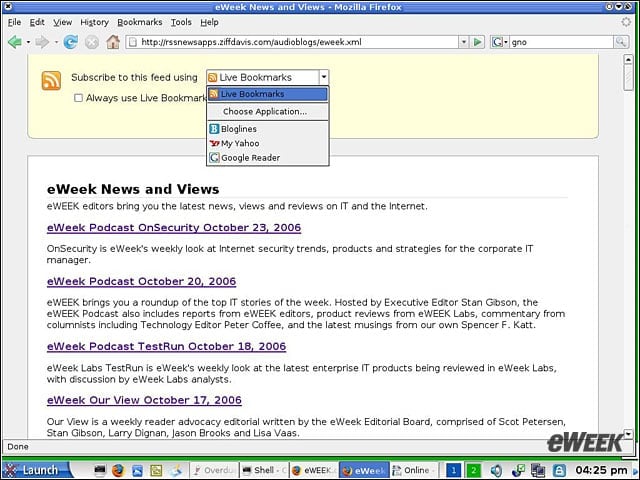
Task: Switch to the Shell taskbar window
Action: pyautogui.click(x=264, y=471)
